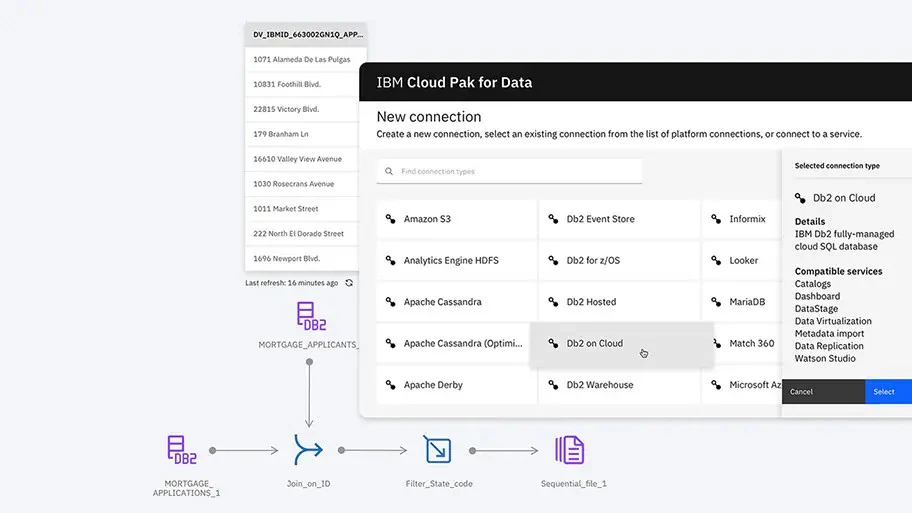
Task: Select the 16610 Valley View Avenue row
Action: click(x=302, y=159)
